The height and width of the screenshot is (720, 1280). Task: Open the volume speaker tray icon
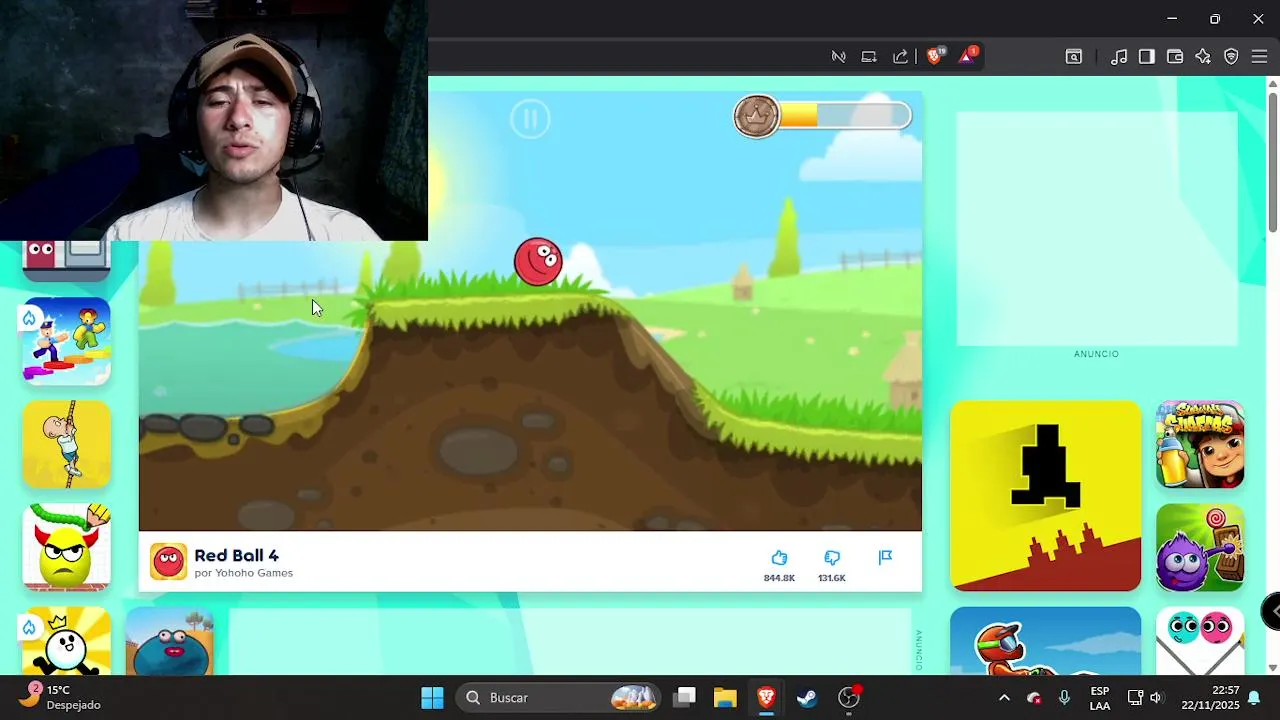pos(1157,698)
